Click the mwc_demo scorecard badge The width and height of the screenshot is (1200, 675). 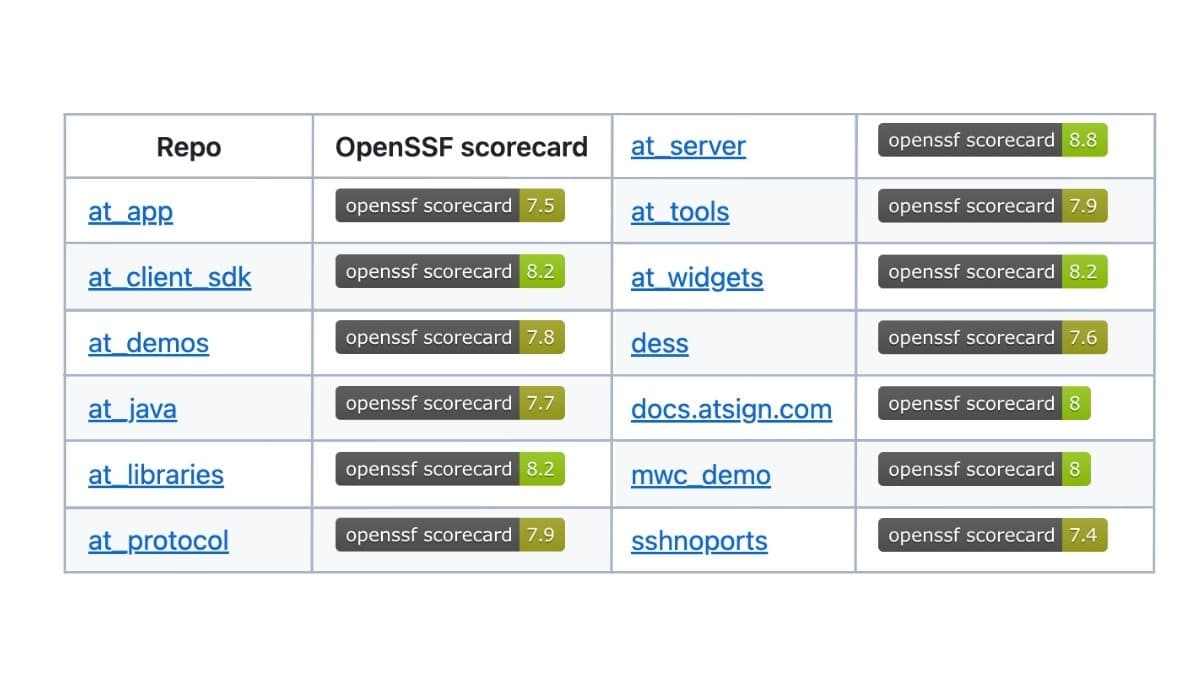click(984, 469)
